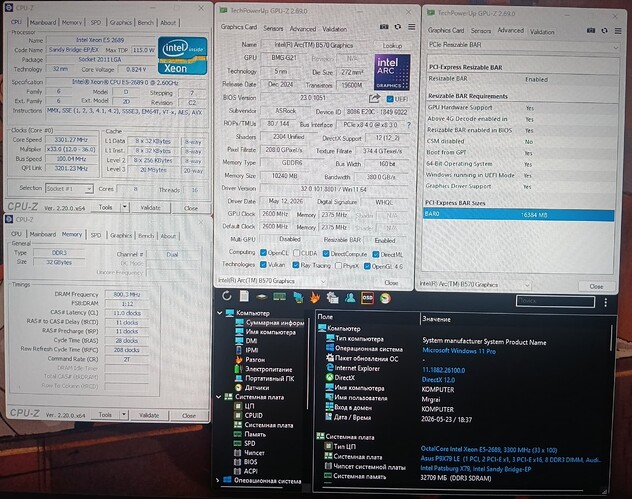
Task: Click the user silhouette toolbar icon in AIDA64
Action: [x=350, y=298]
